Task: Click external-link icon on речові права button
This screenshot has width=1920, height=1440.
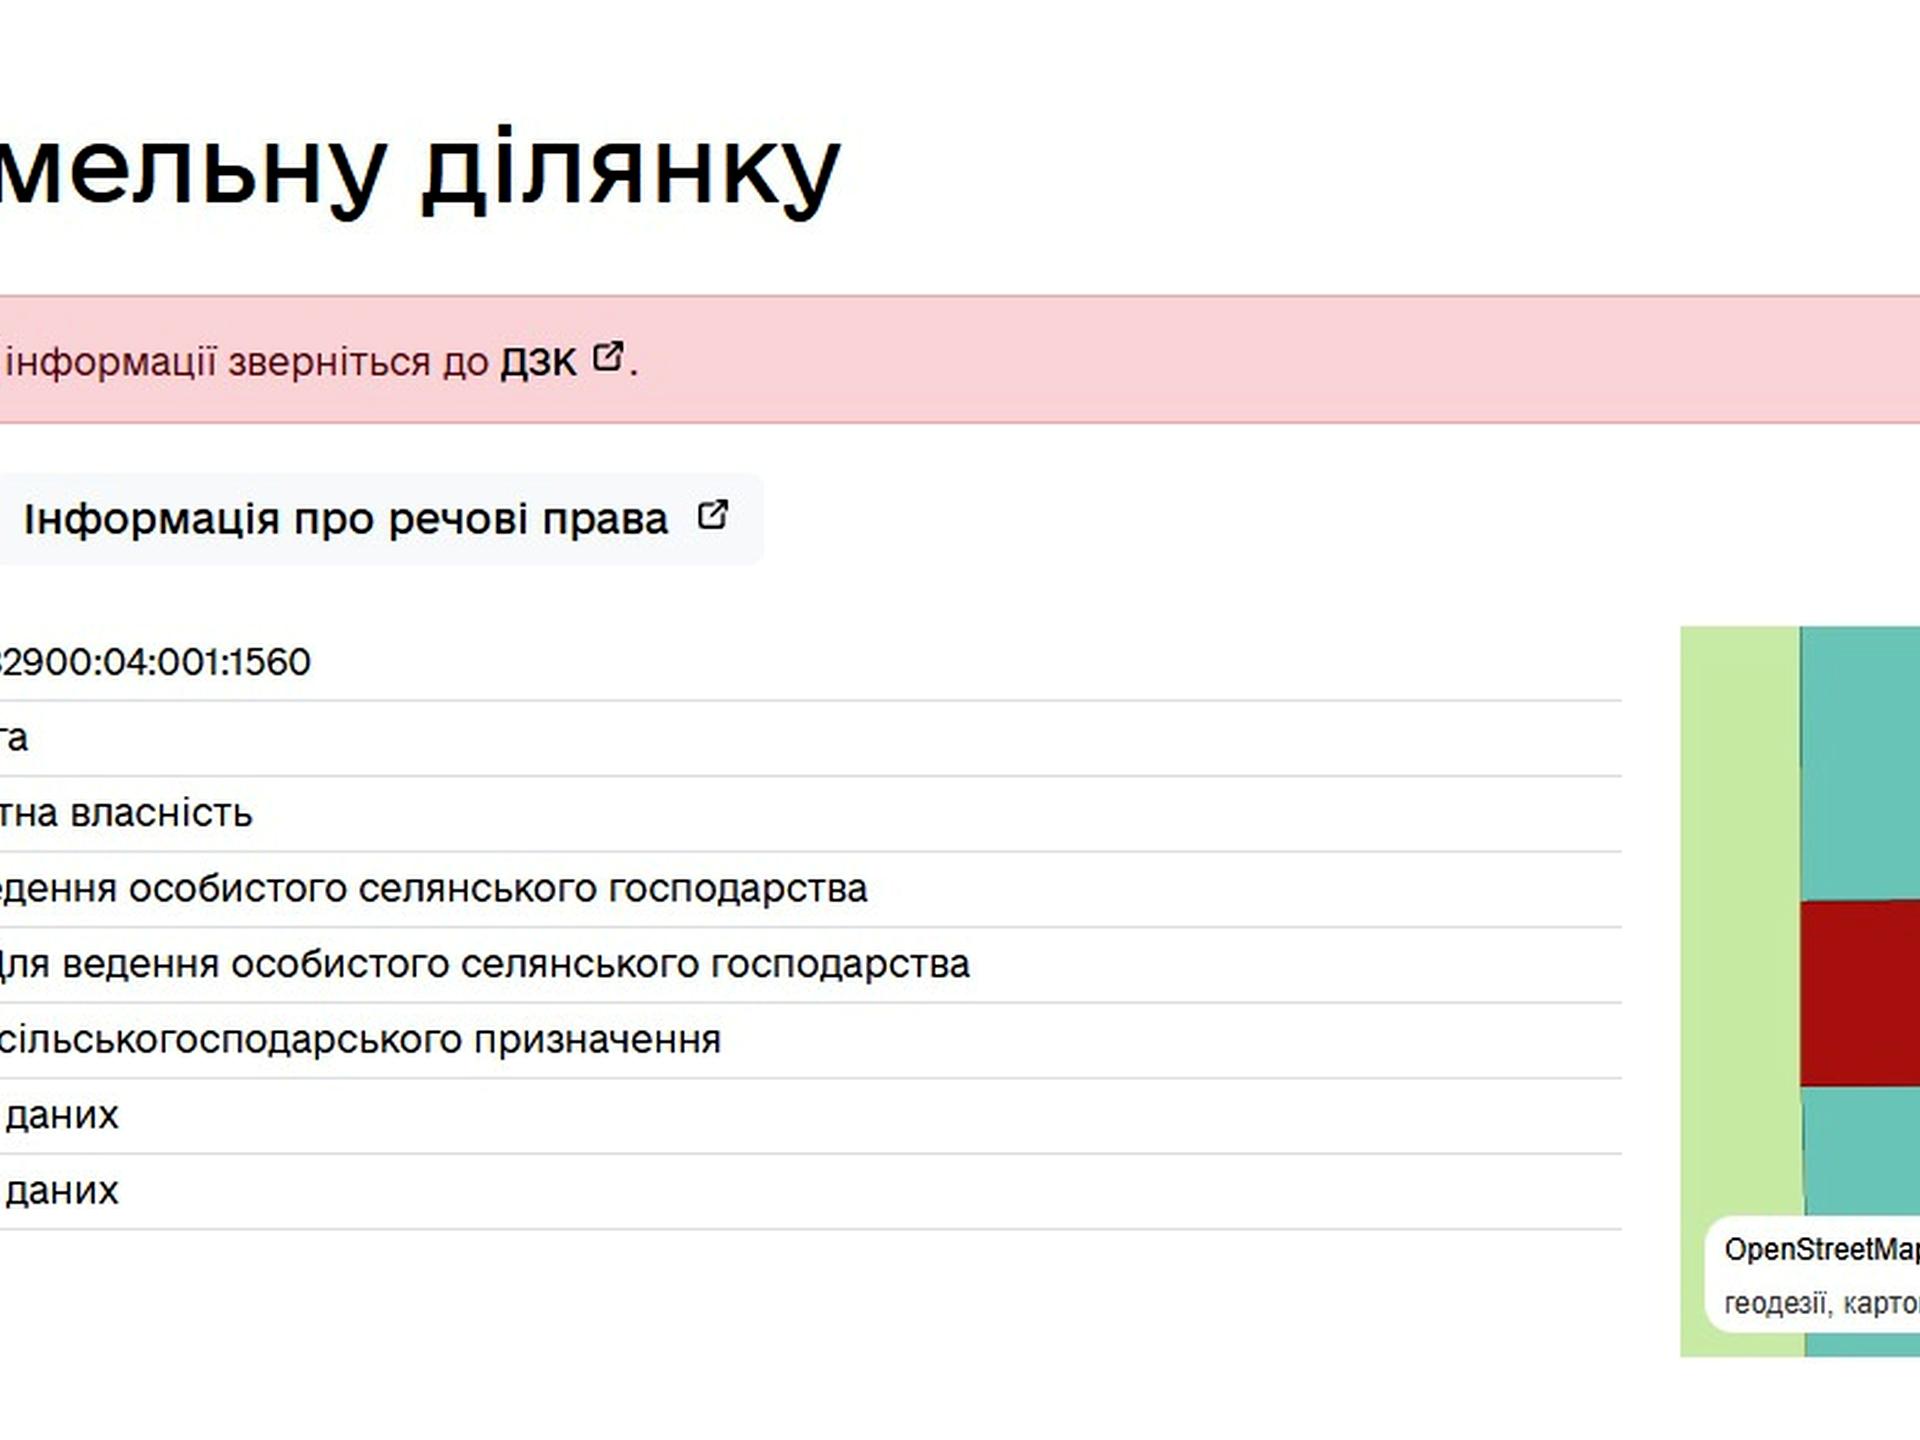Action: [712, 516]
